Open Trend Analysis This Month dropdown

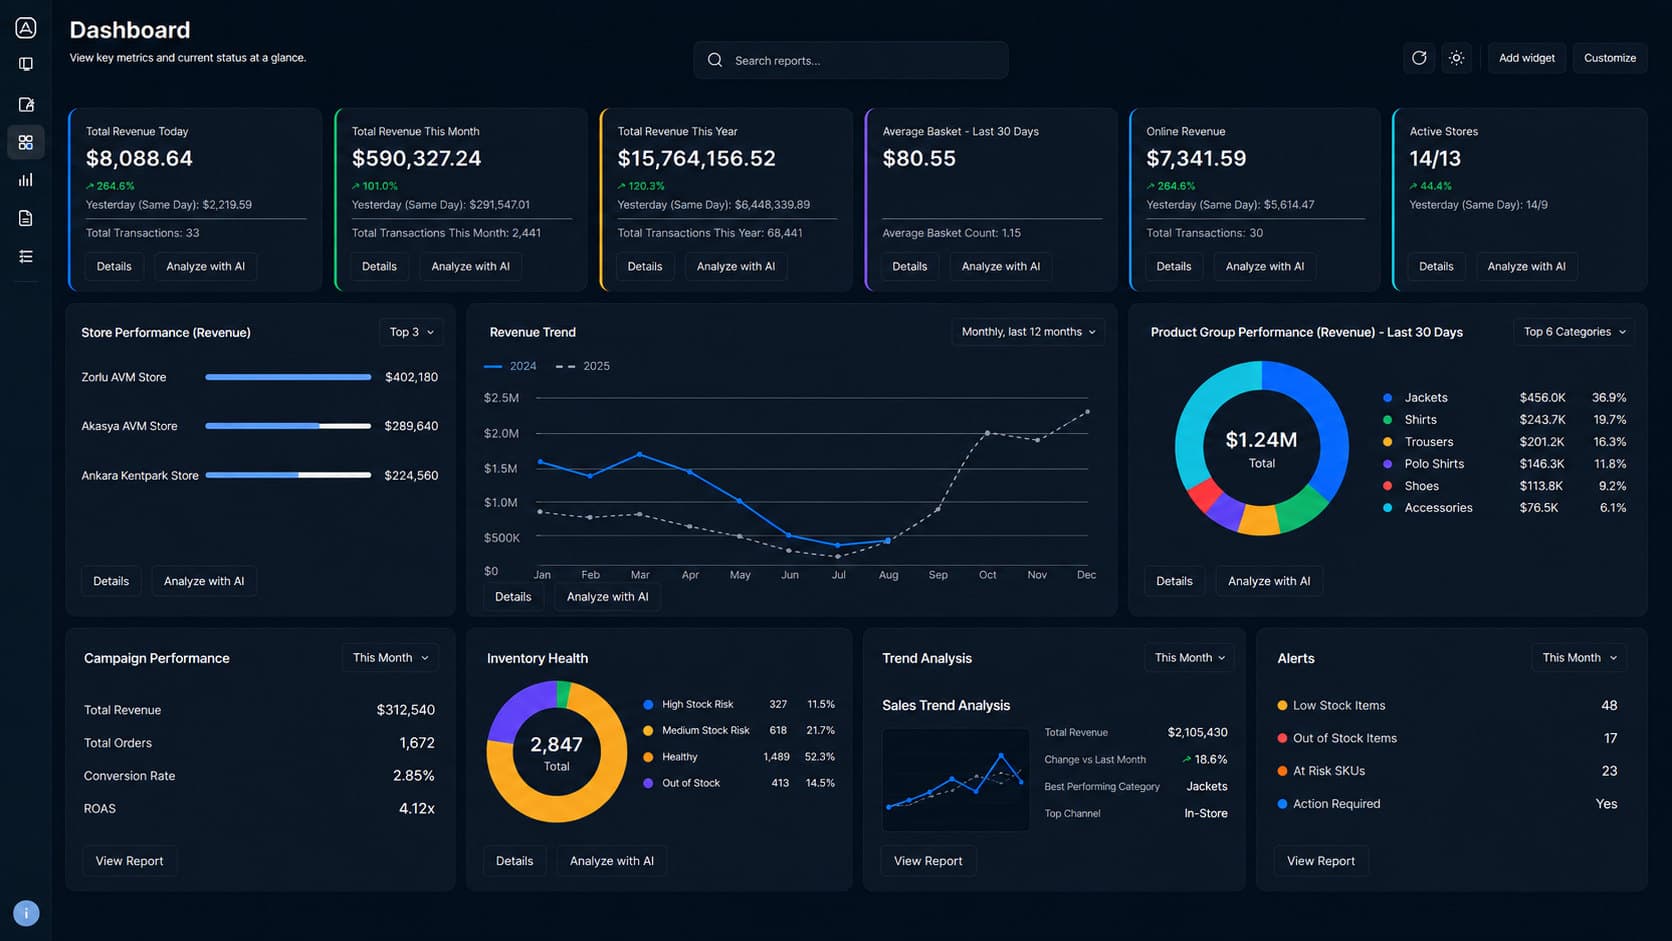pos(1189,658)
